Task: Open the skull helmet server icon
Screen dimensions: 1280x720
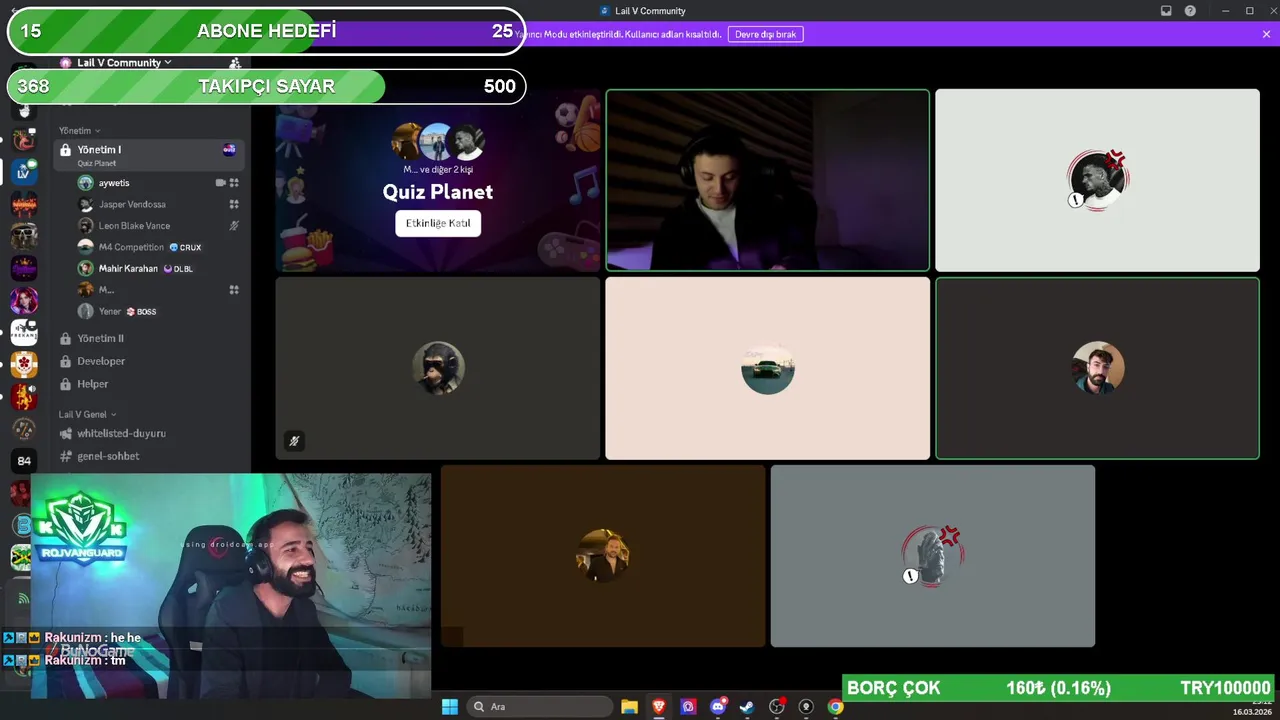Action: [24, 236]
